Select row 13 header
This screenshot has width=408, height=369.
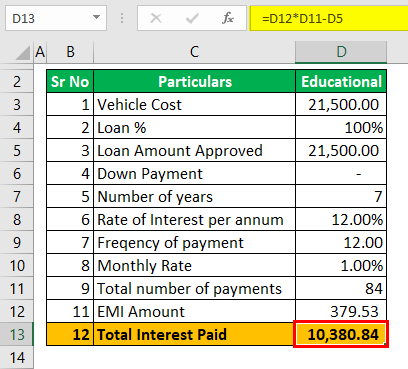pyautogui.click(x=17, y=334)
